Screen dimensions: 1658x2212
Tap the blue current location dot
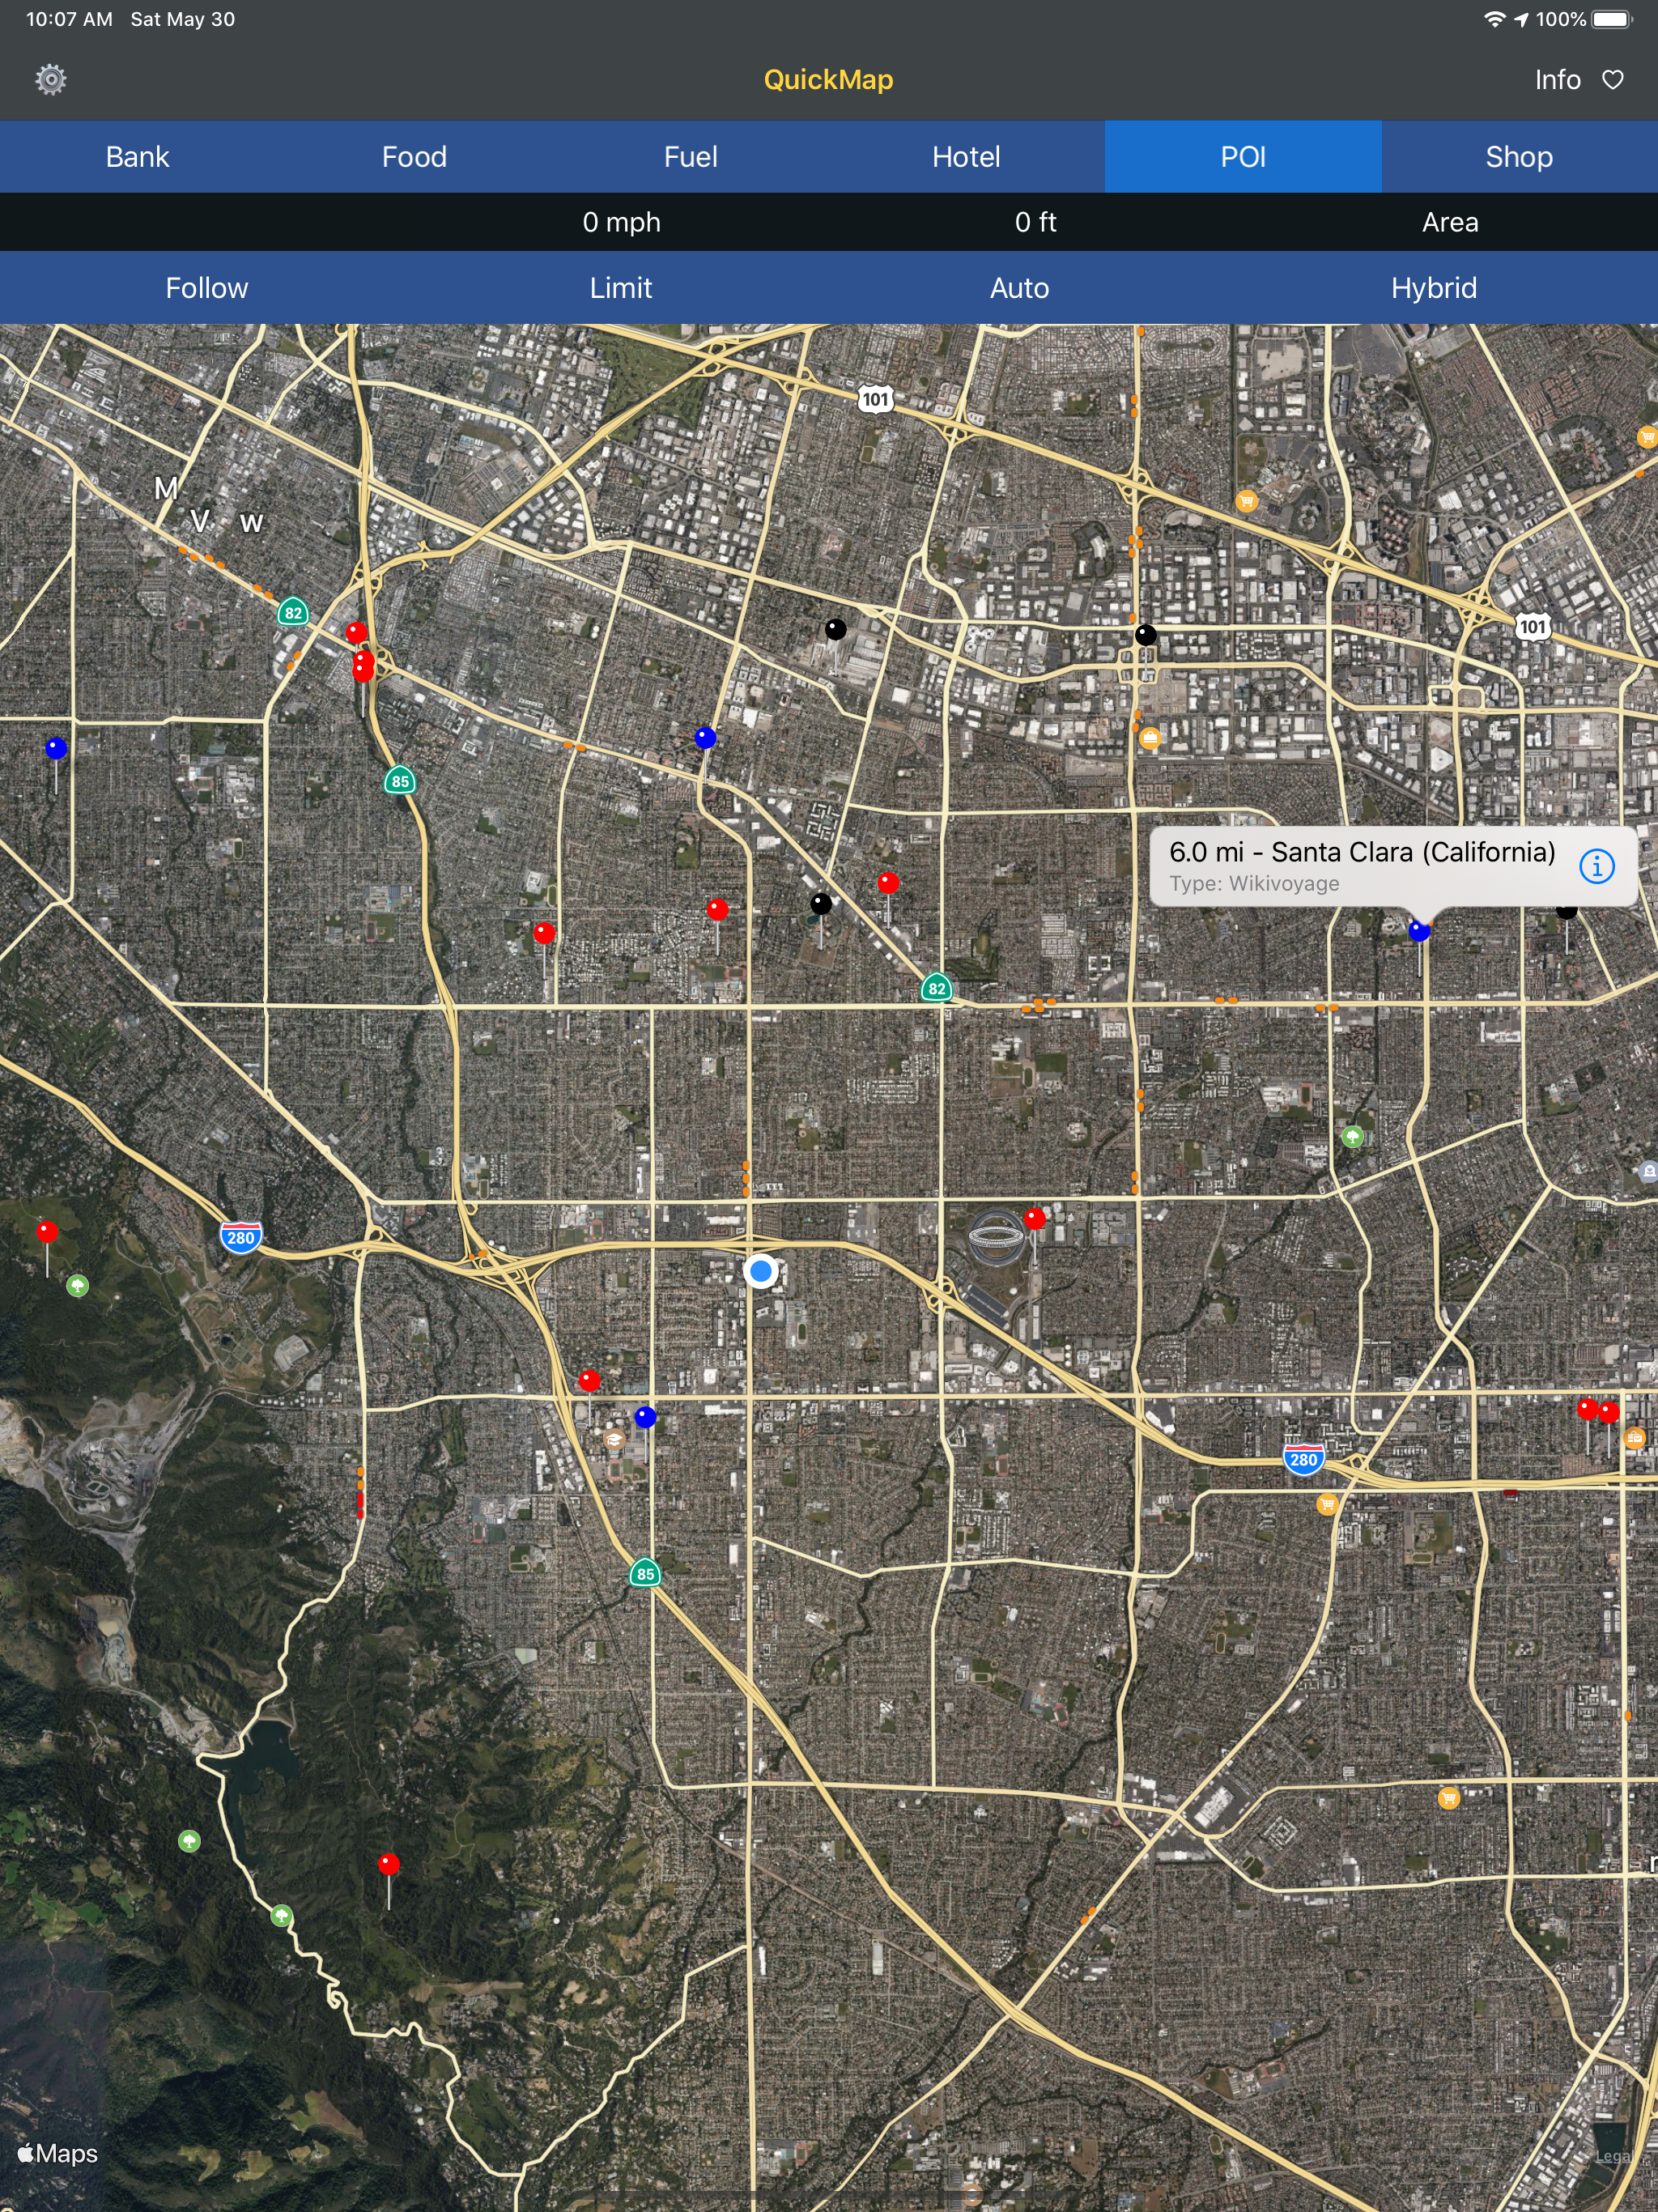coord(761,1271)
